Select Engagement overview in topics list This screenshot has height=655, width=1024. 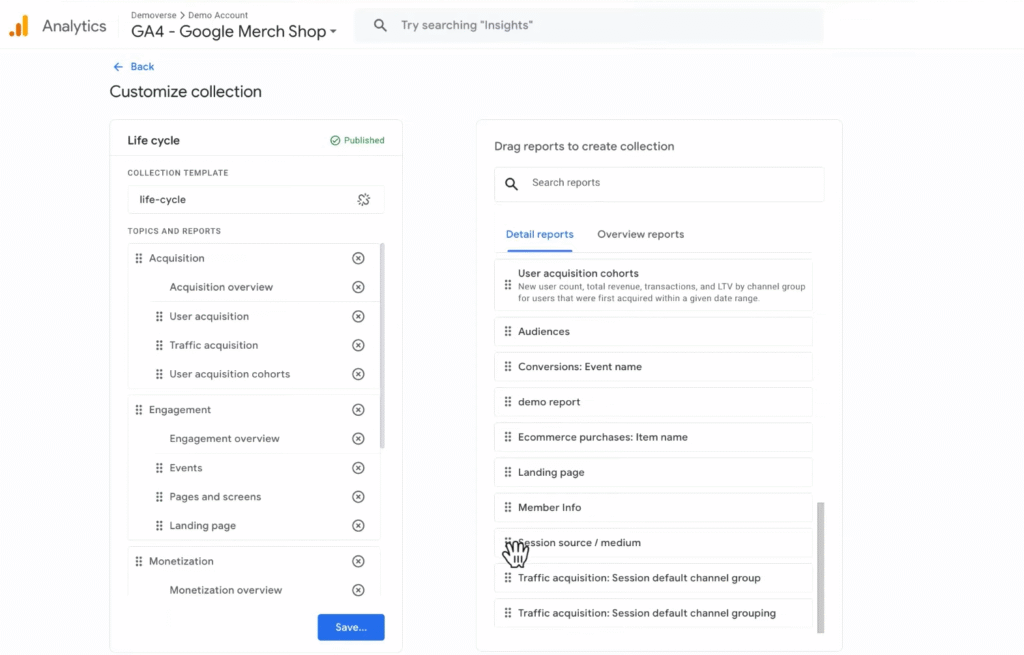coord(224,439)
